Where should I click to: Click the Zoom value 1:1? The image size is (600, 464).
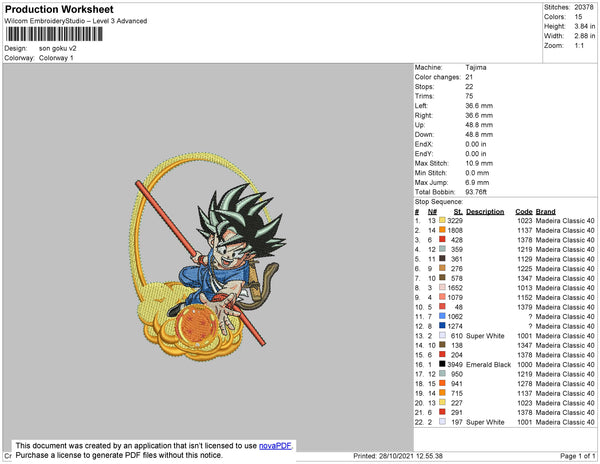click(579, 46)
